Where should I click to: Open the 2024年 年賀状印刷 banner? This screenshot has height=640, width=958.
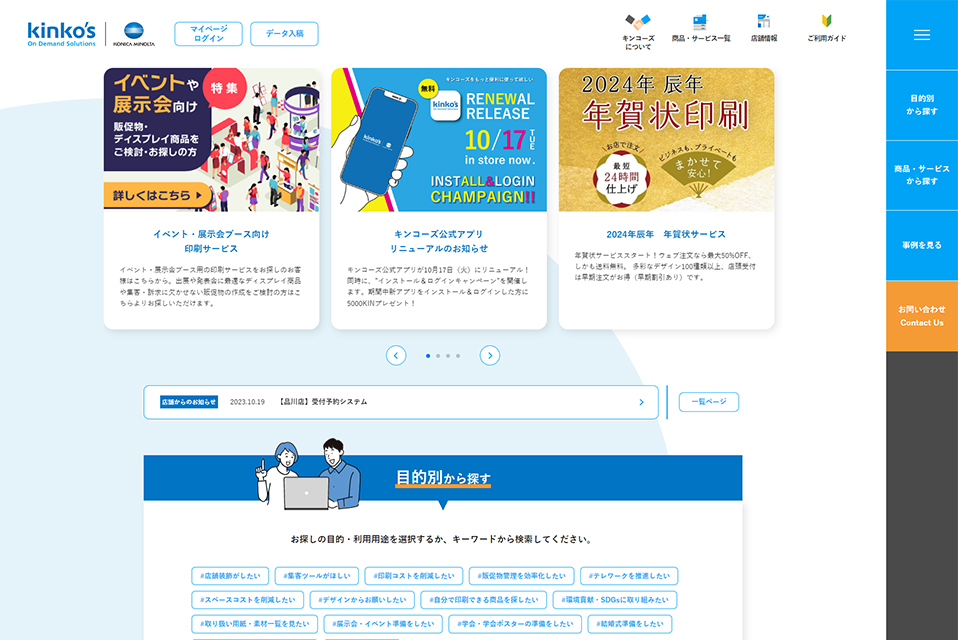tap(667, 140)
